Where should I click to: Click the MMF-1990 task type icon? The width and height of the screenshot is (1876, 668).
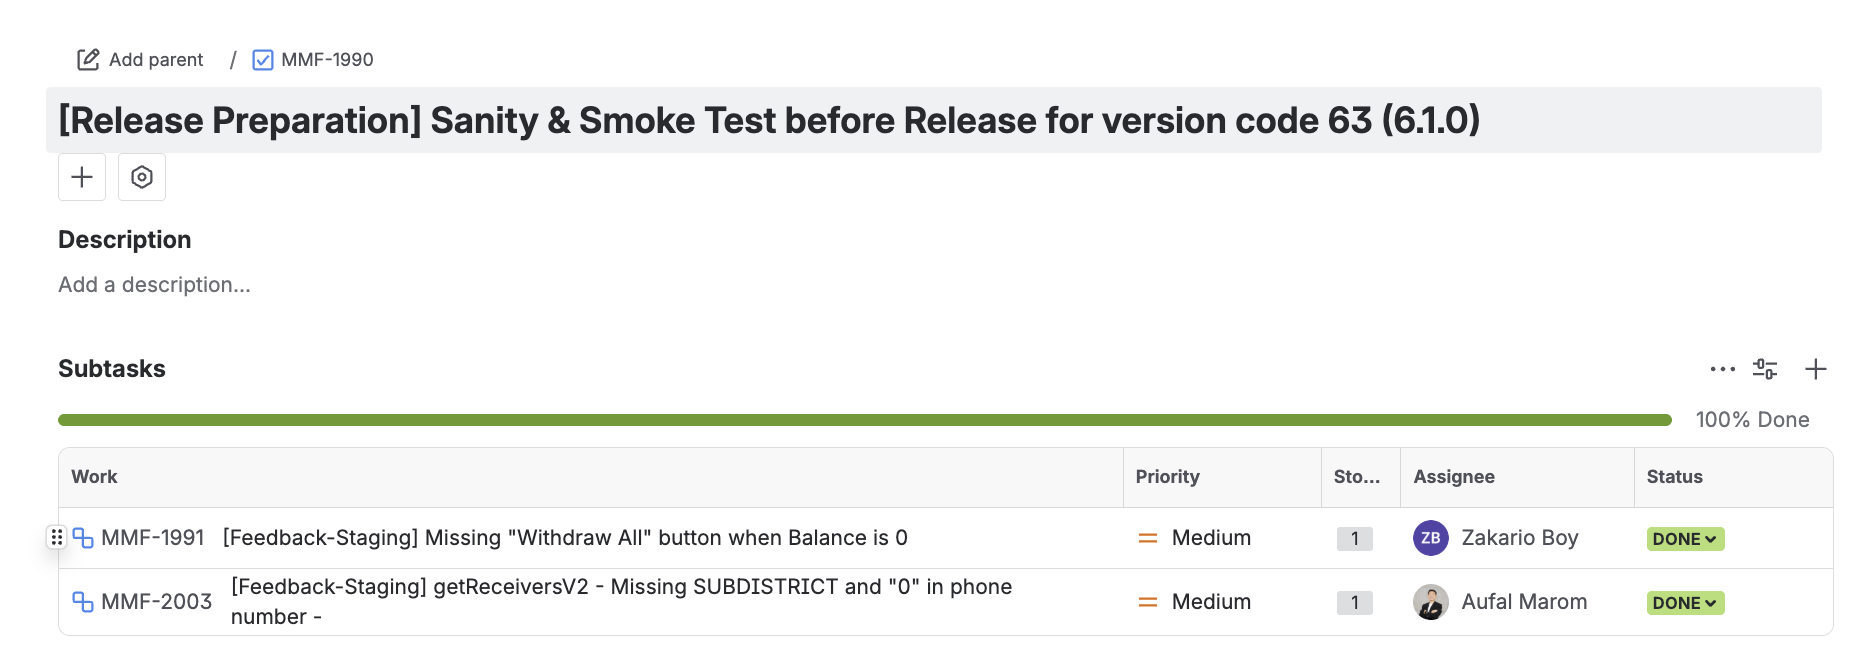point(263,60)
